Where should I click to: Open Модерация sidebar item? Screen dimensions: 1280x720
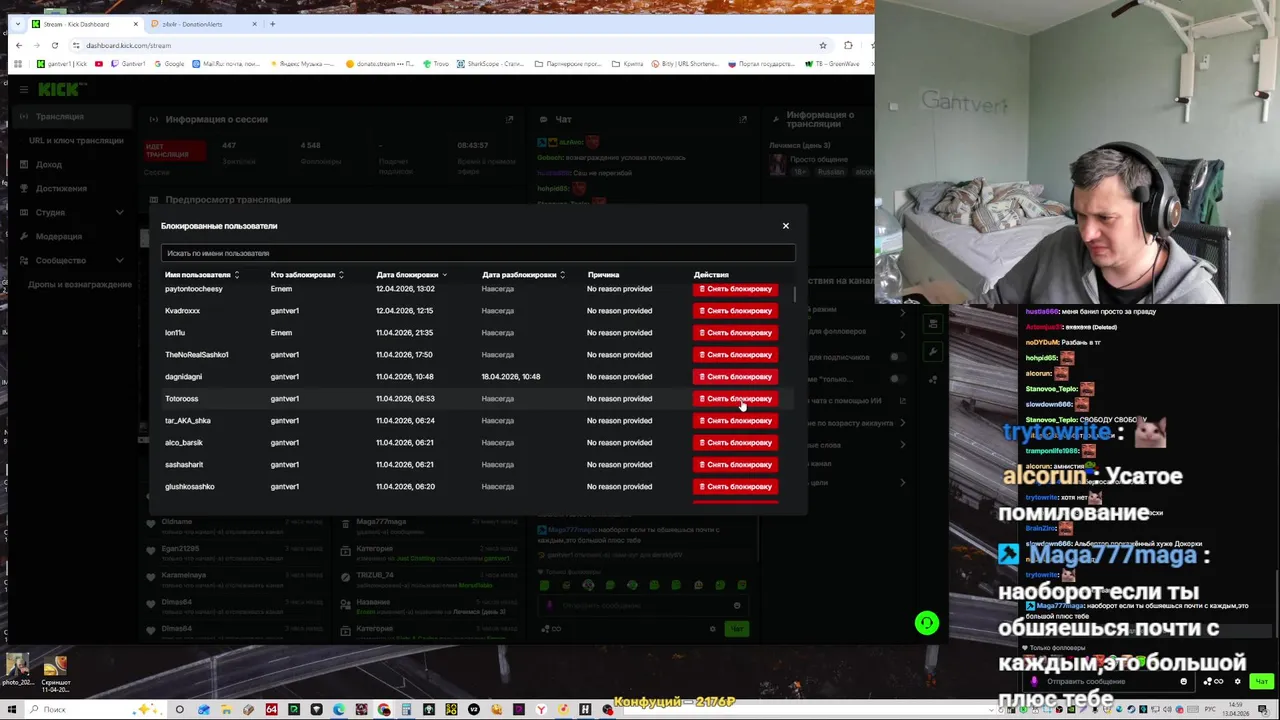(x=58, y=236)
